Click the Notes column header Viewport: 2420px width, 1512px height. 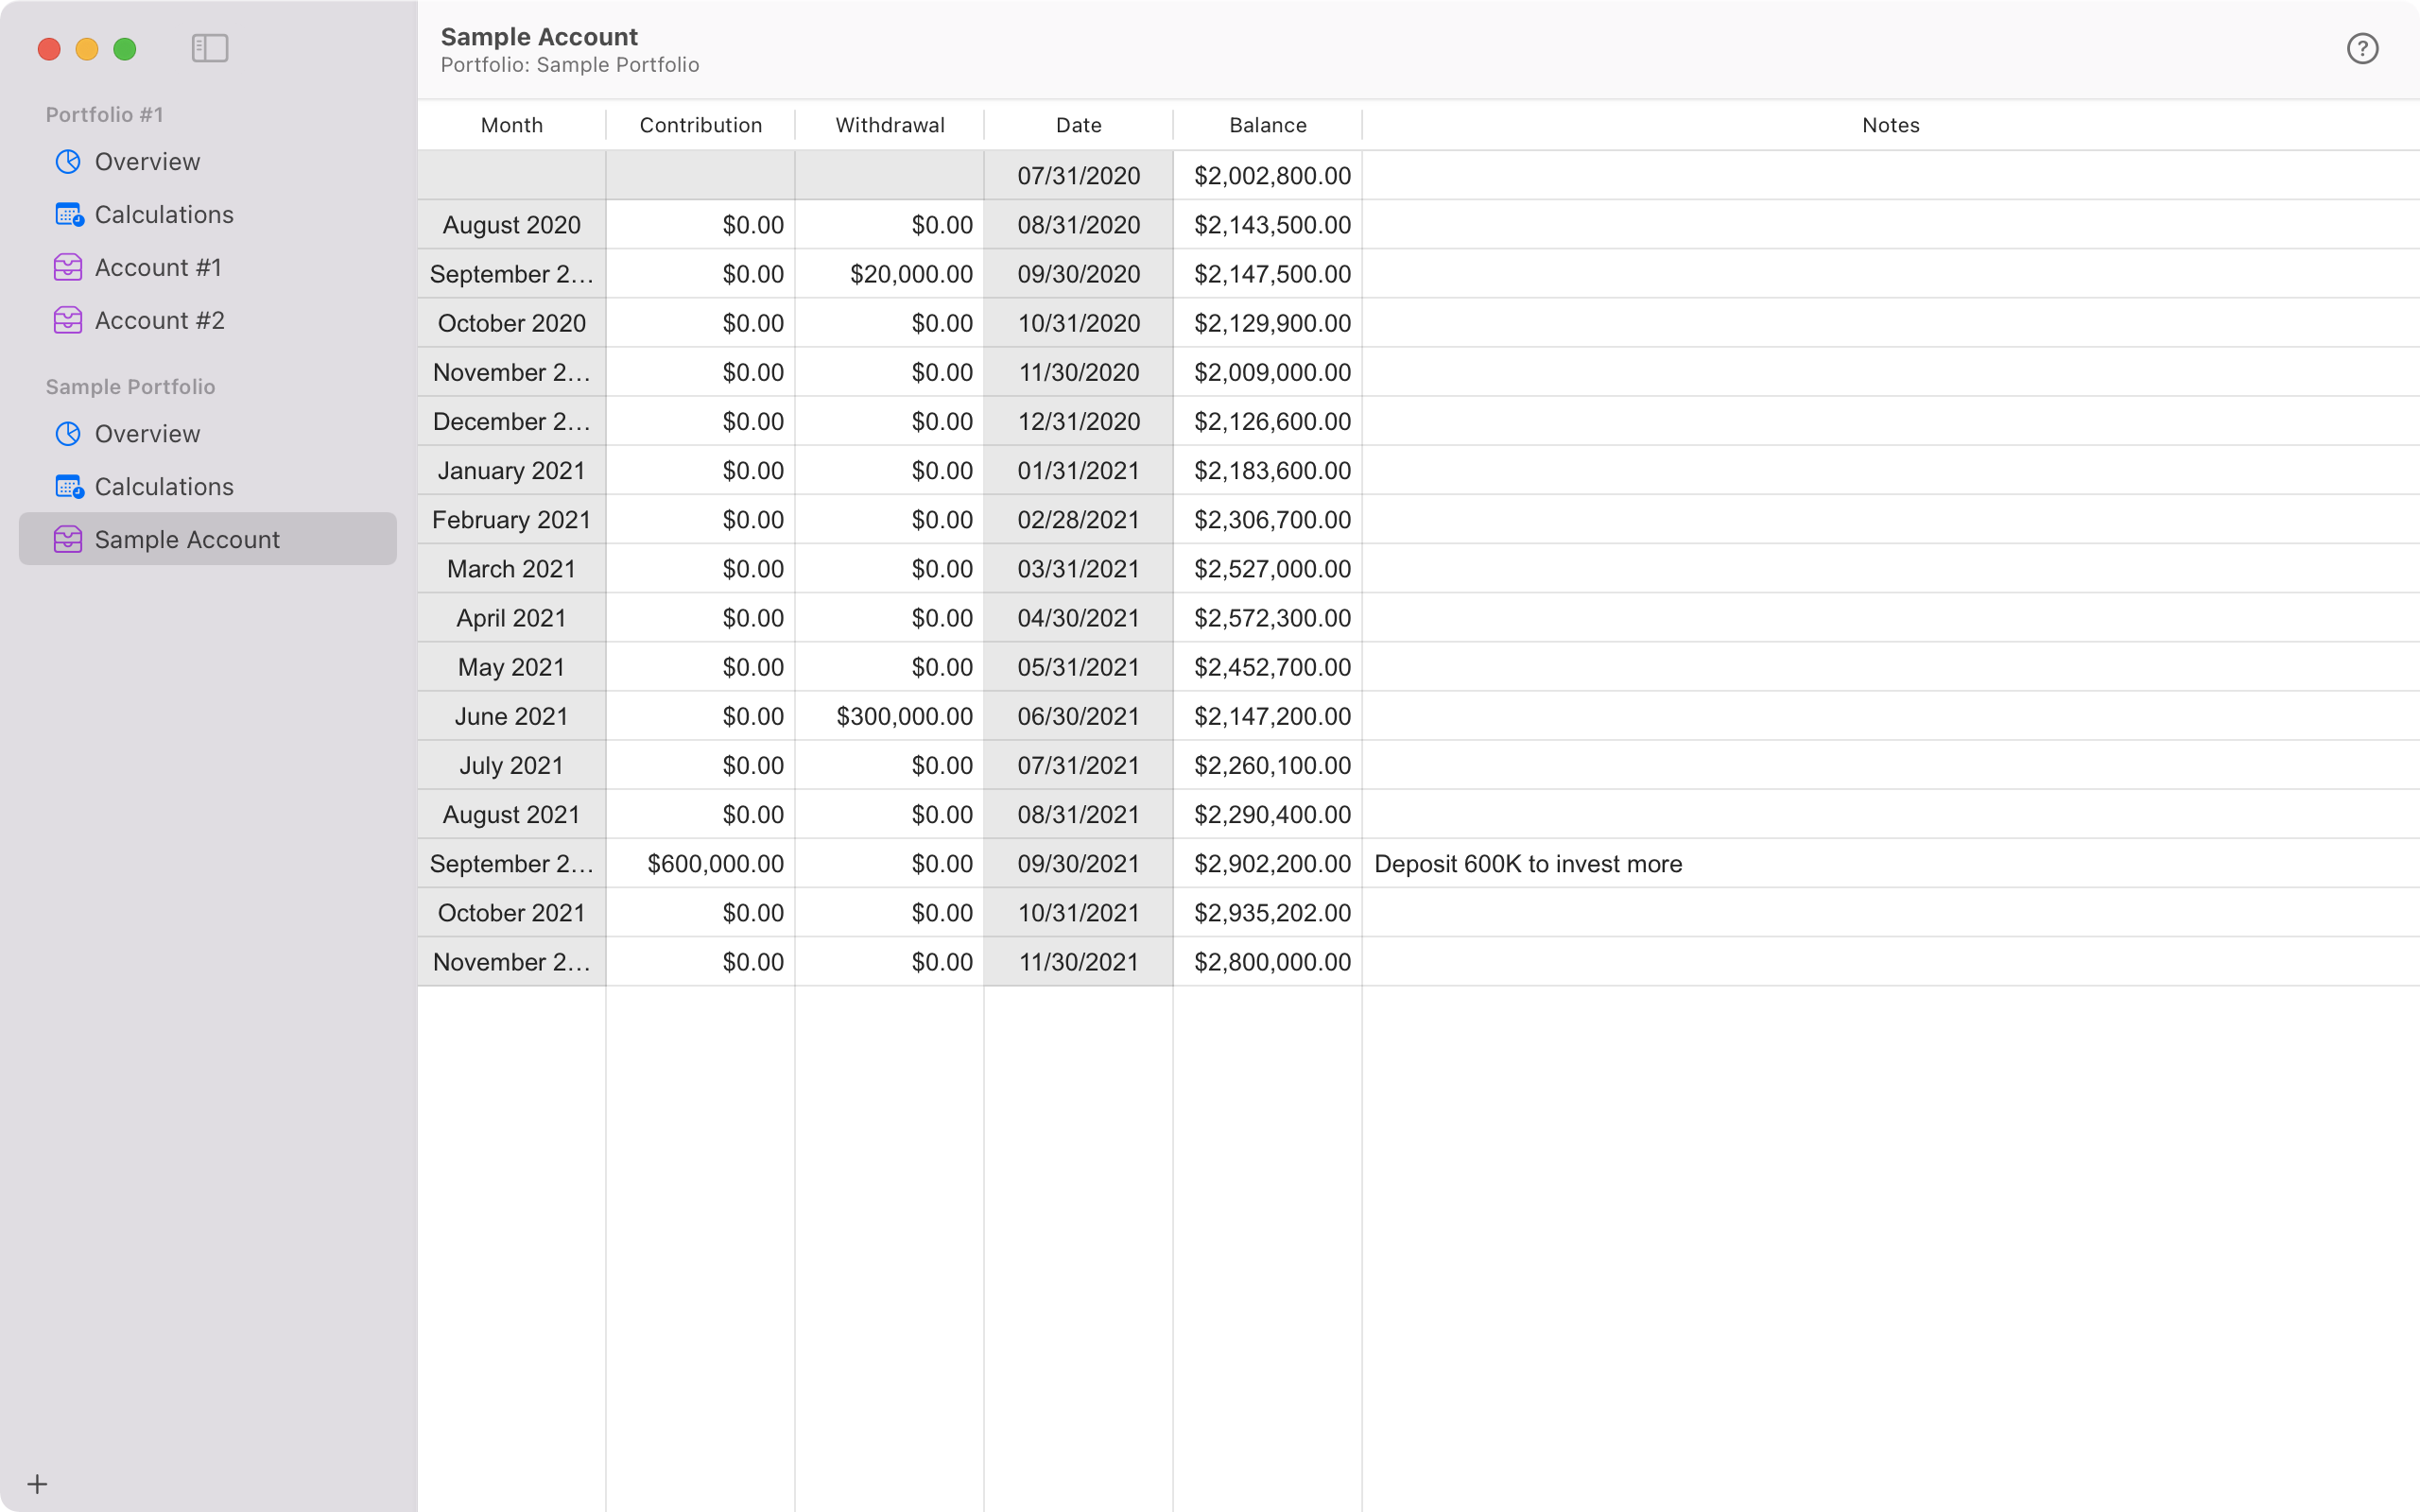(1890, 125)
